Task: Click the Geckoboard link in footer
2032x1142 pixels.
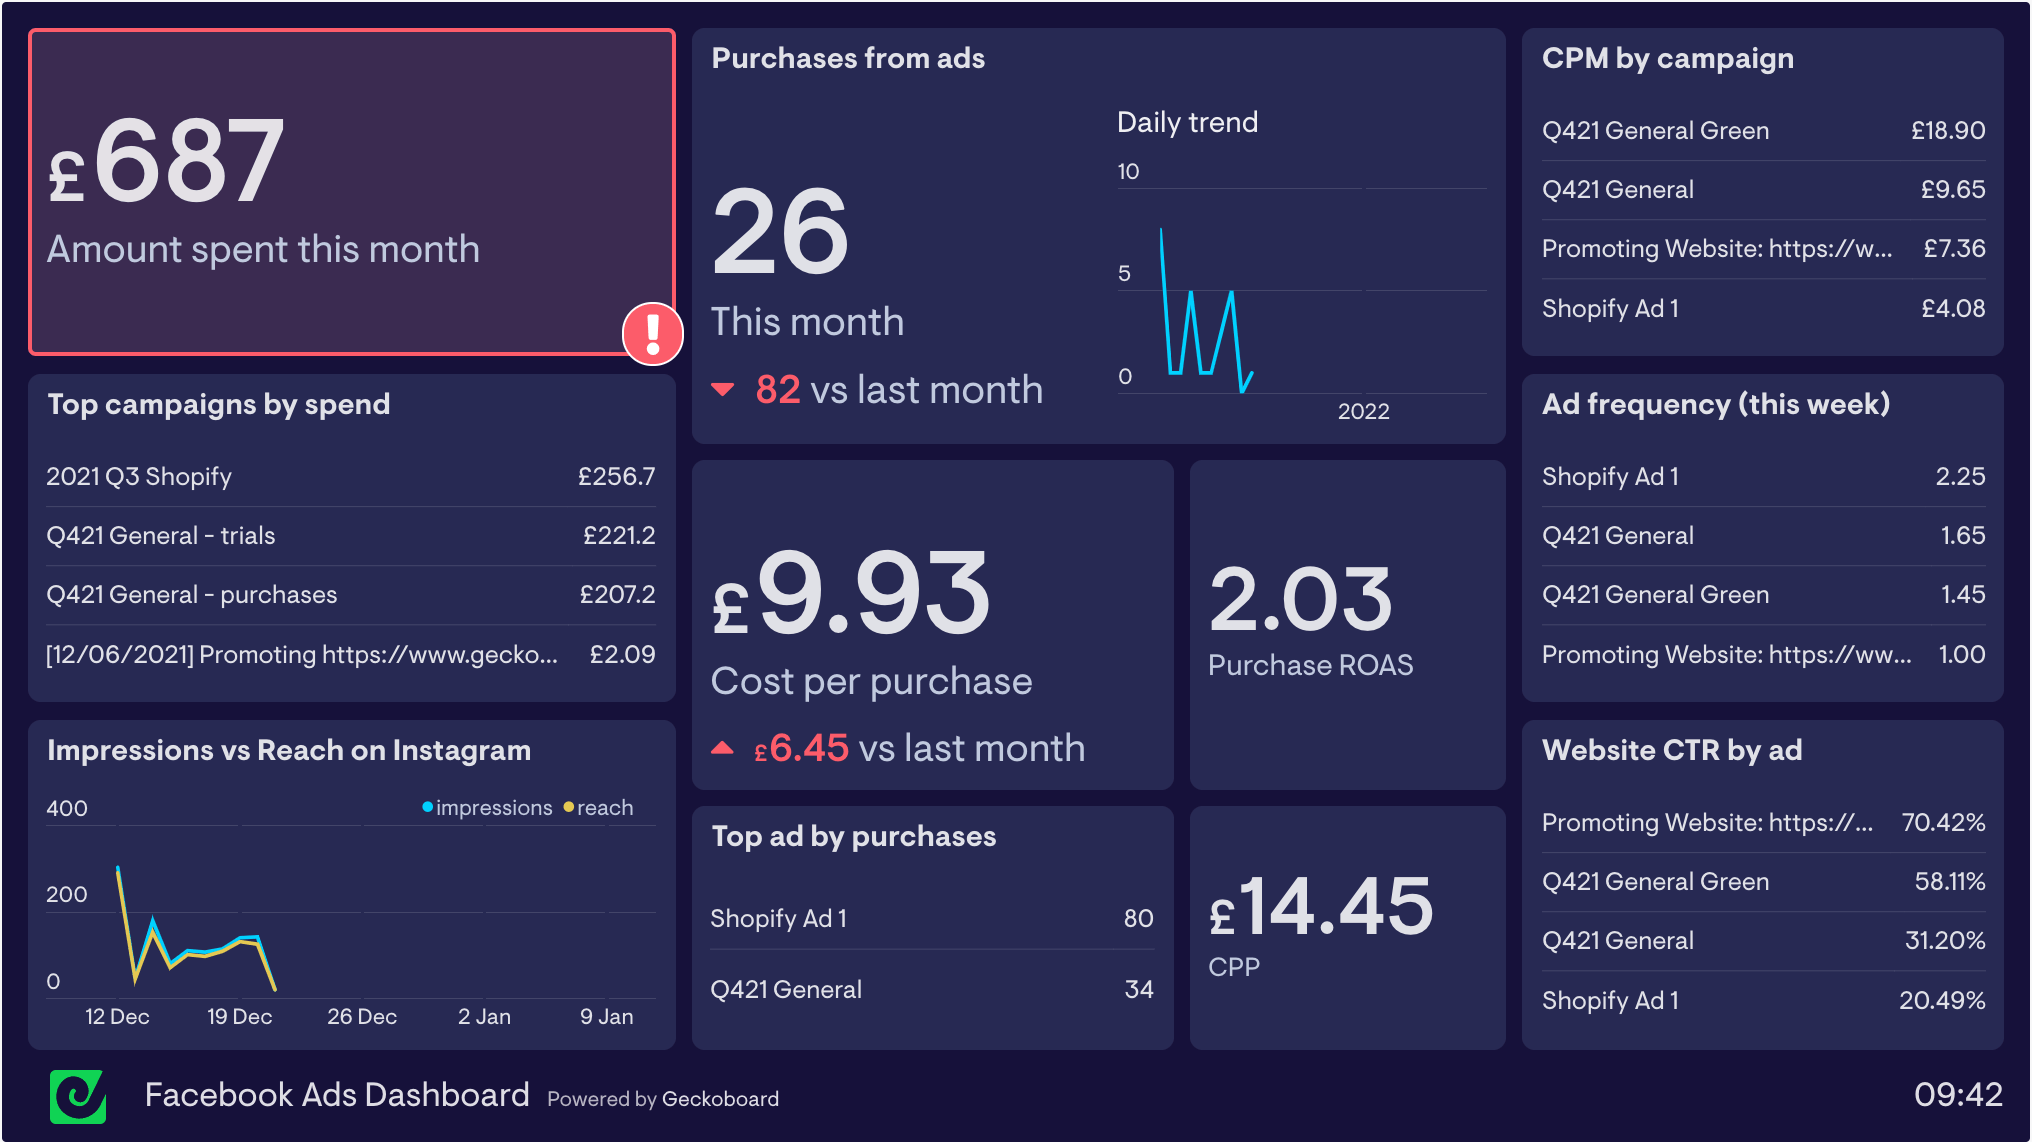Action: point(720,1099)
